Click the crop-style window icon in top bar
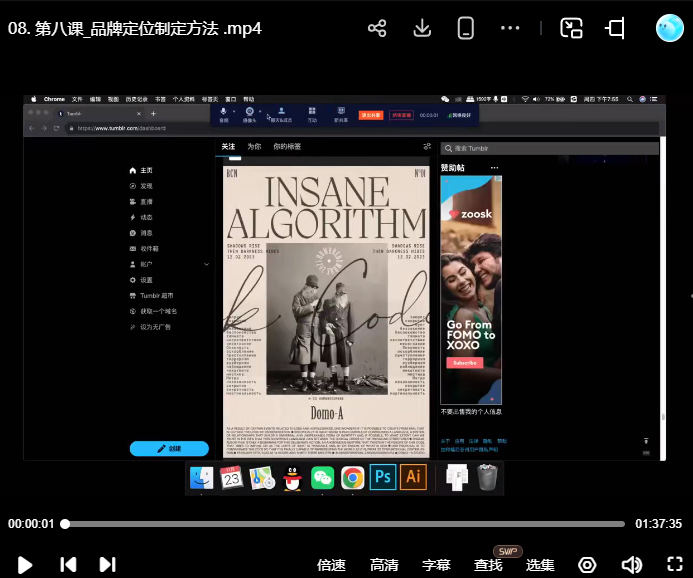Viewport: 693px width, 578px height. tap(616, 28)
